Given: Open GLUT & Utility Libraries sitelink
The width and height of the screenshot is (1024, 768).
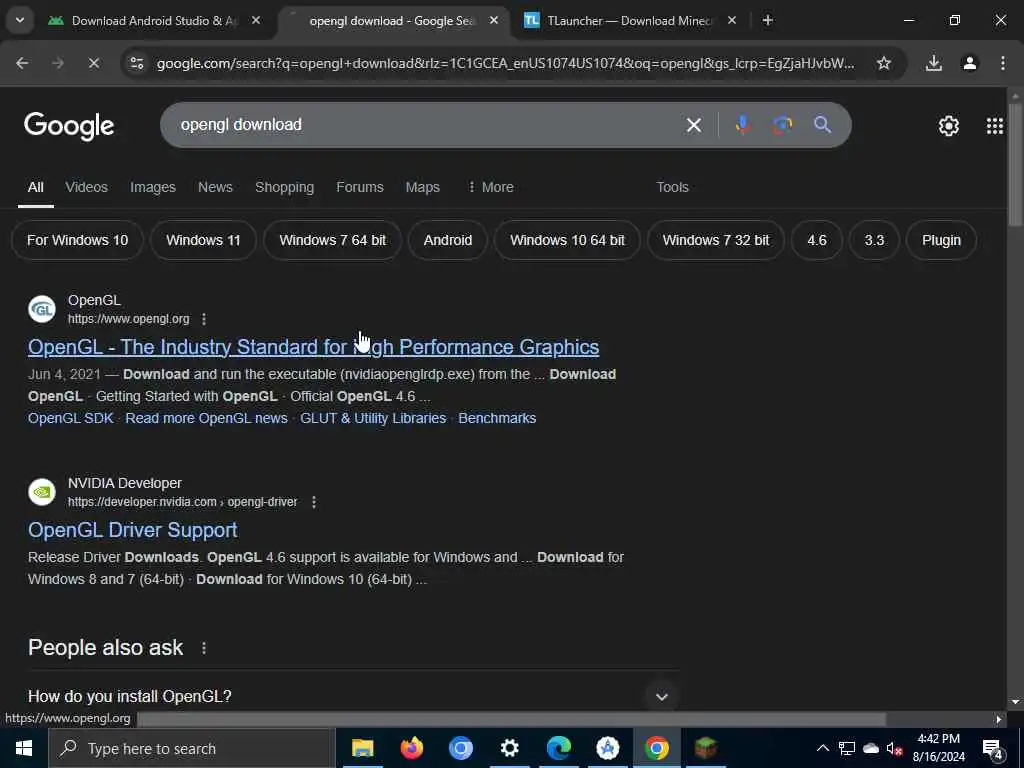Looking at the screenshot, I should click(x=373, y=418).
